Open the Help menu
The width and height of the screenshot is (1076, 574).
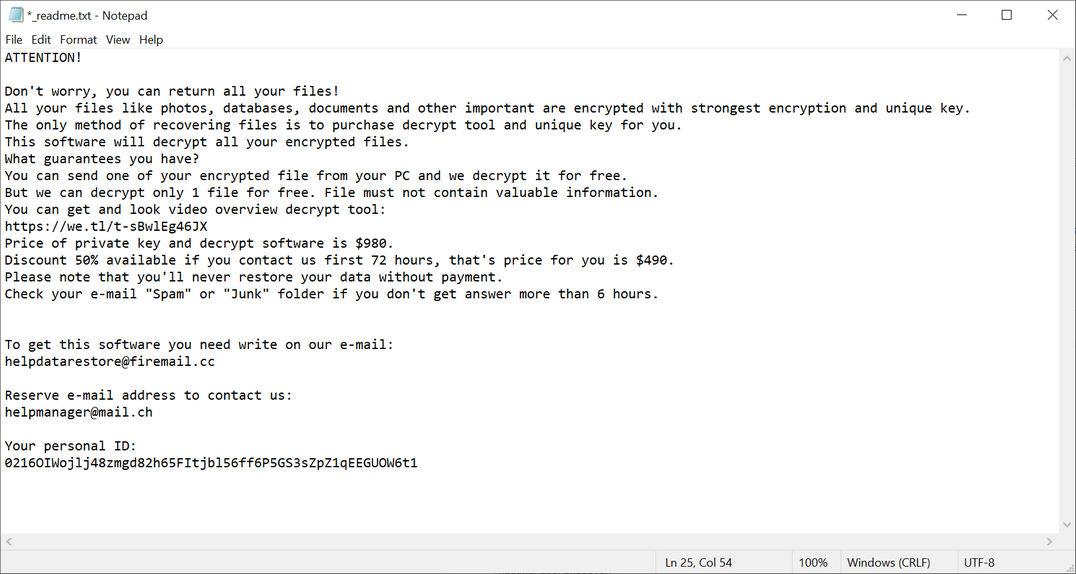click(151, 40)
